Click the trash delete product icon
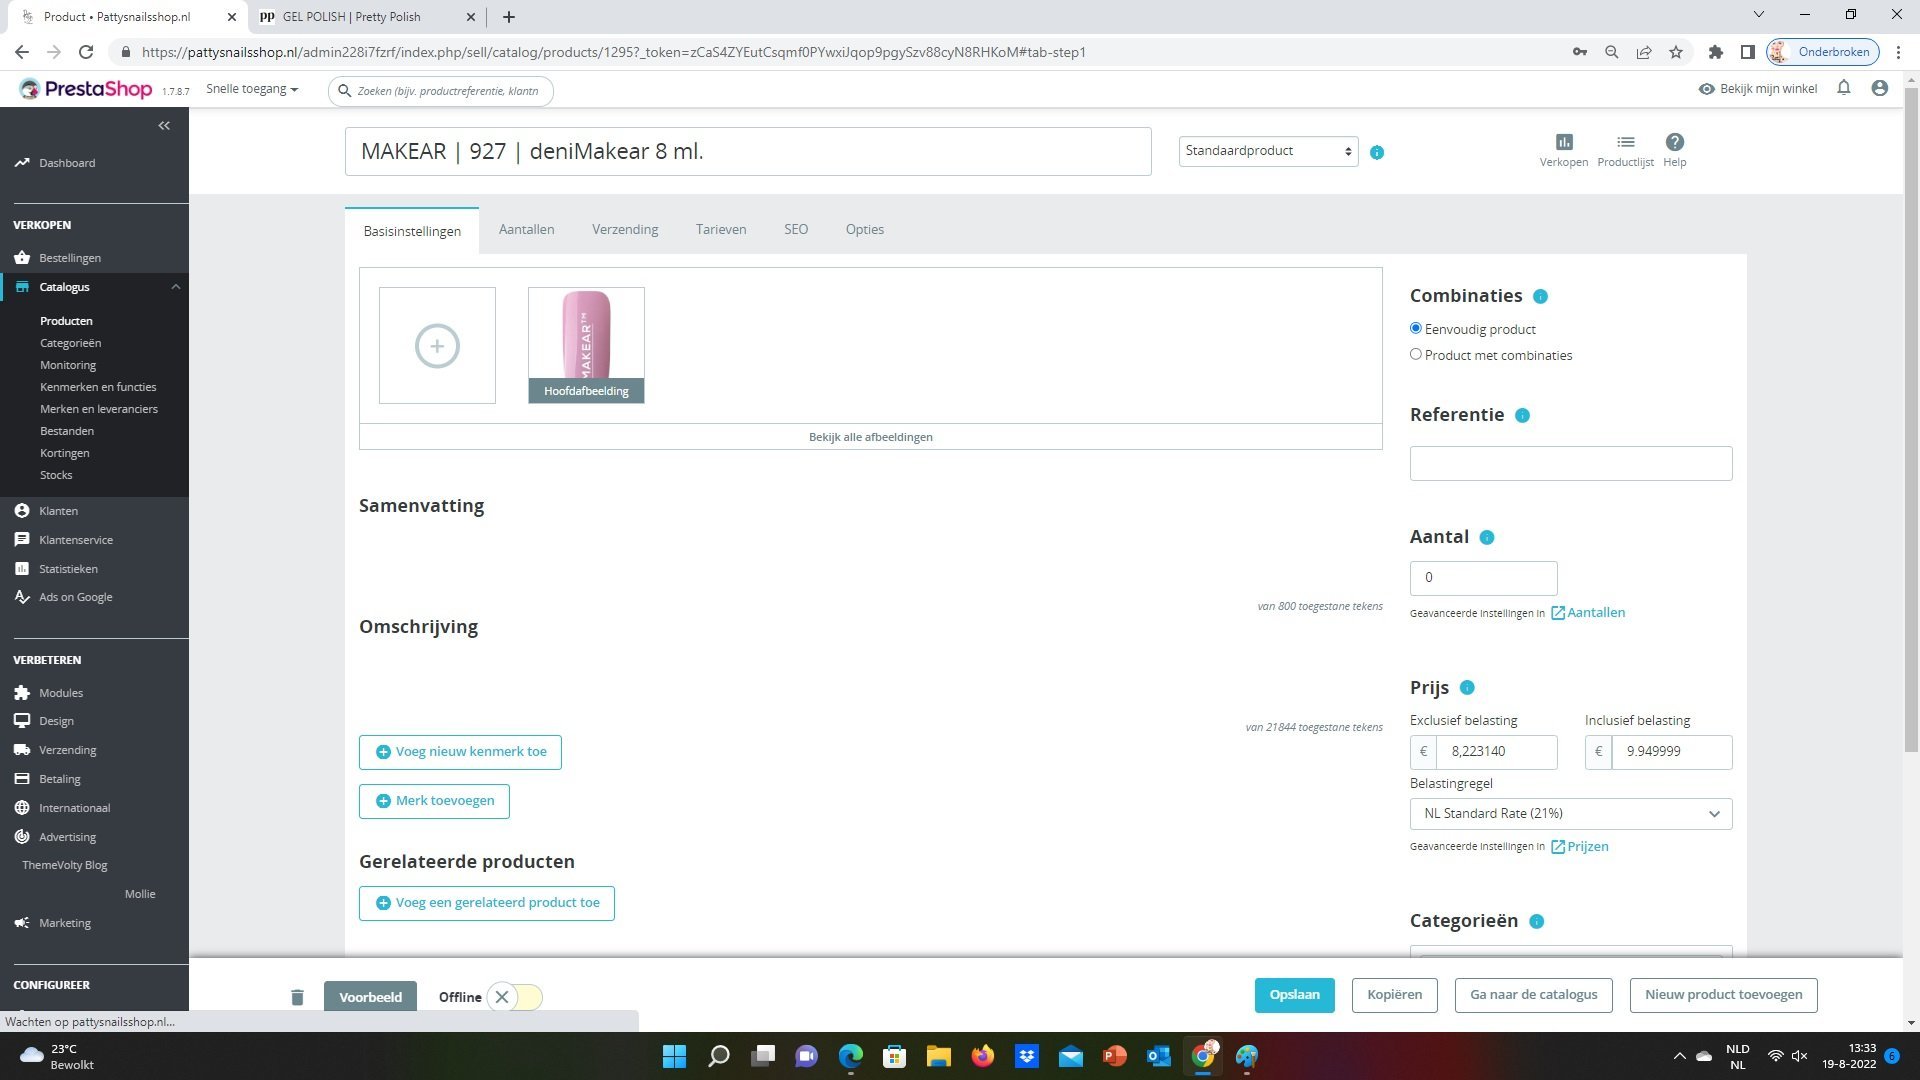This screenshot has height=1080, width=1920. point(297,997)
